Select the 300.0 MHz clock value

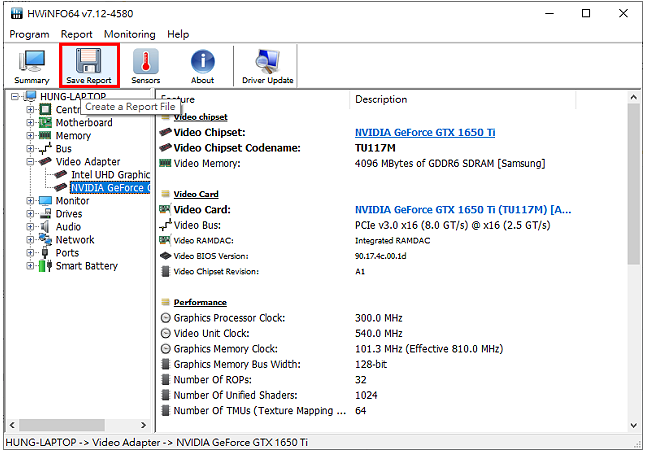pyautogui.click(x=379, y=318)
